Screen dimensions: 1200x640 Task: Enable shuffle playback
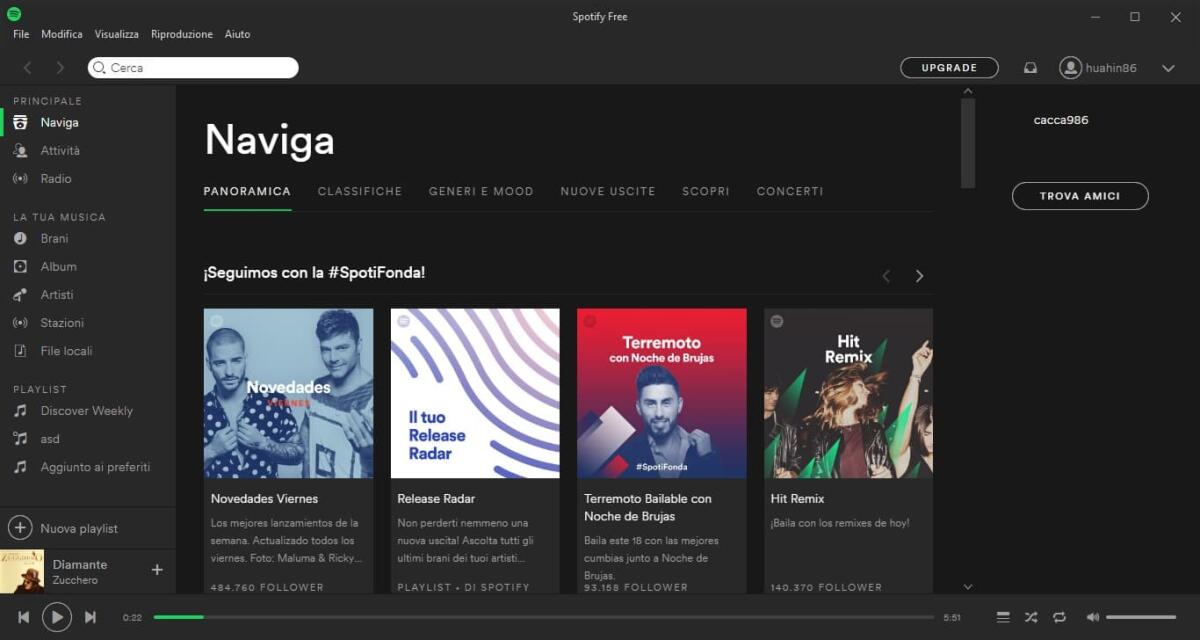pos(1031,617)
